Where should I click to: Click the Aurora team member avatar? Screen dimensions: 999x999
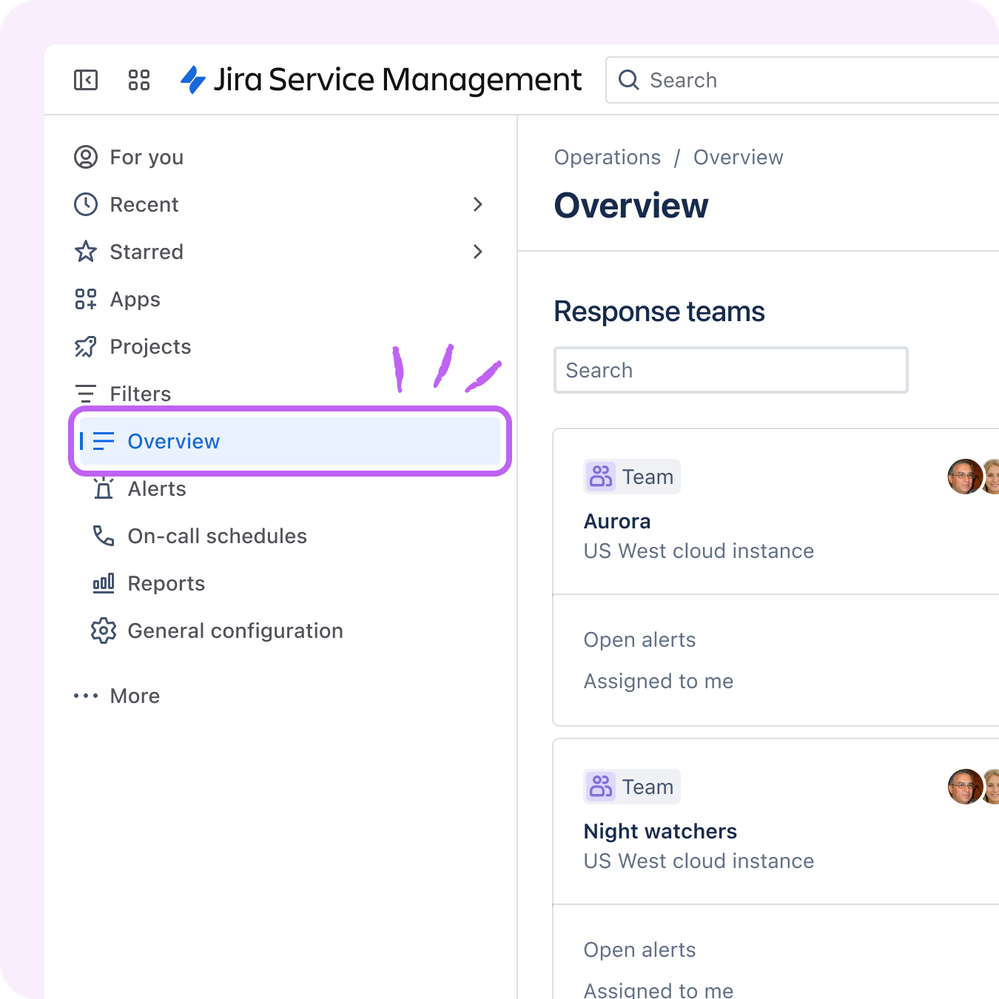pos(965,477)
